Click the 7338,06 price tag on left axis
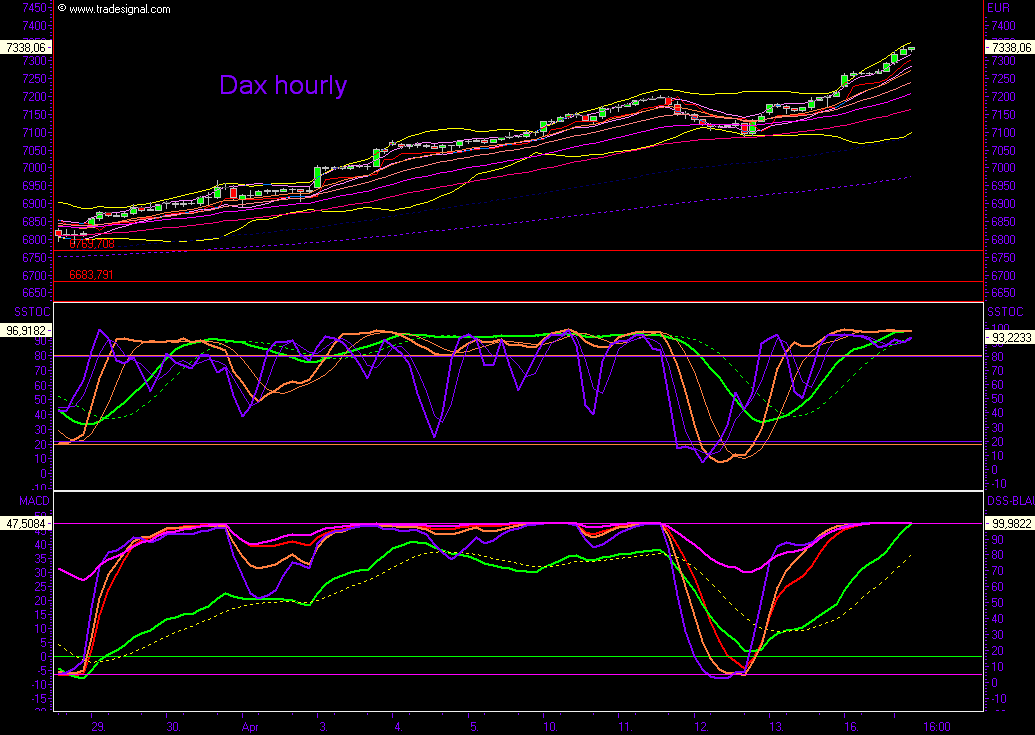 point(26,48)
